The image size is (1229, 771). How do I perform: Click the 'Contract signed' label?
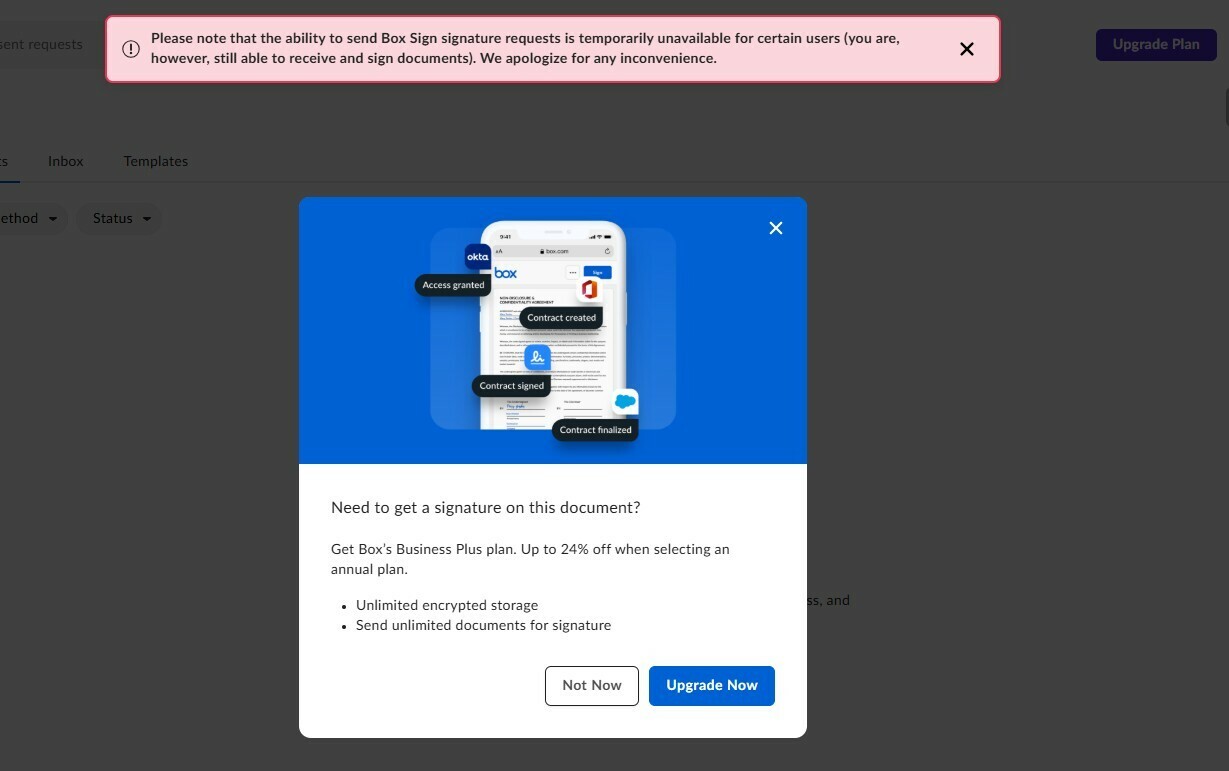[x=511, y=386]
